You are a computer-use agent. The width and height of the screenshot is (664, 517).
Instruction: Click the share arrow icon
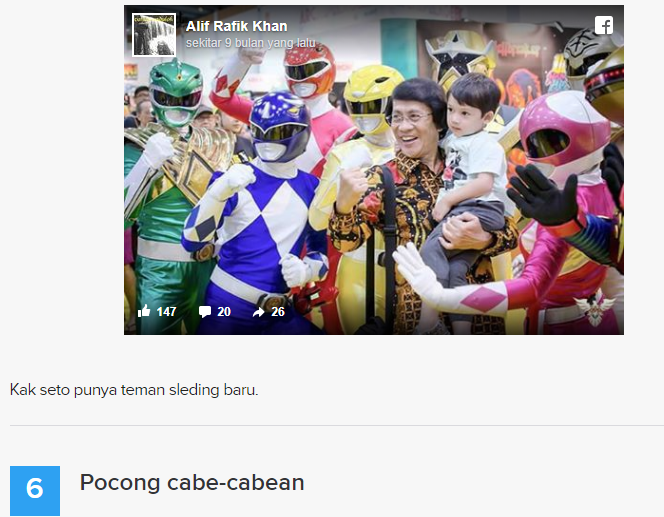258,312
